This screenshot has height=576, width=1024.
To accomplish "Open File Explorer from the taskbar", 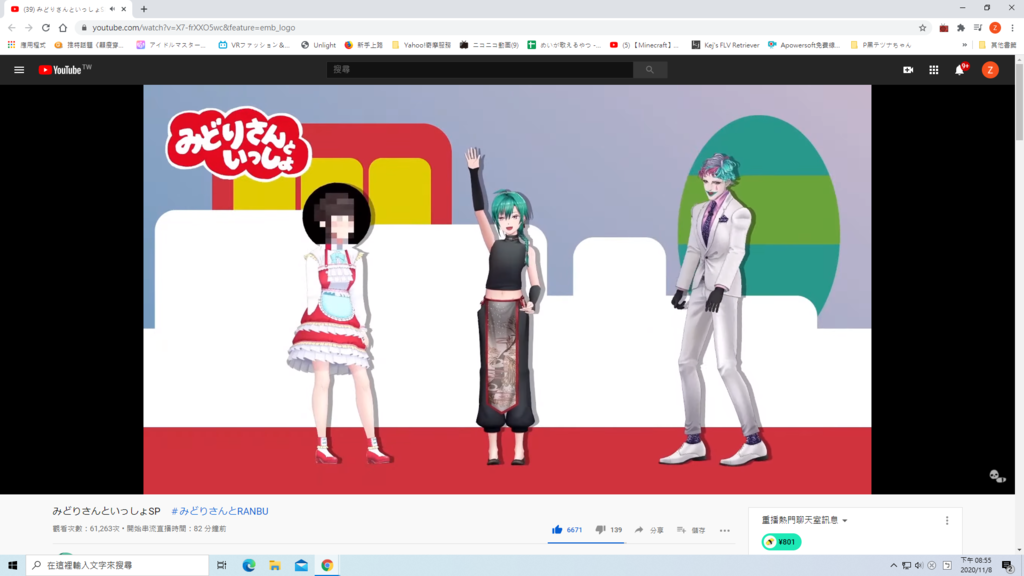I will (x=275, y=566).
